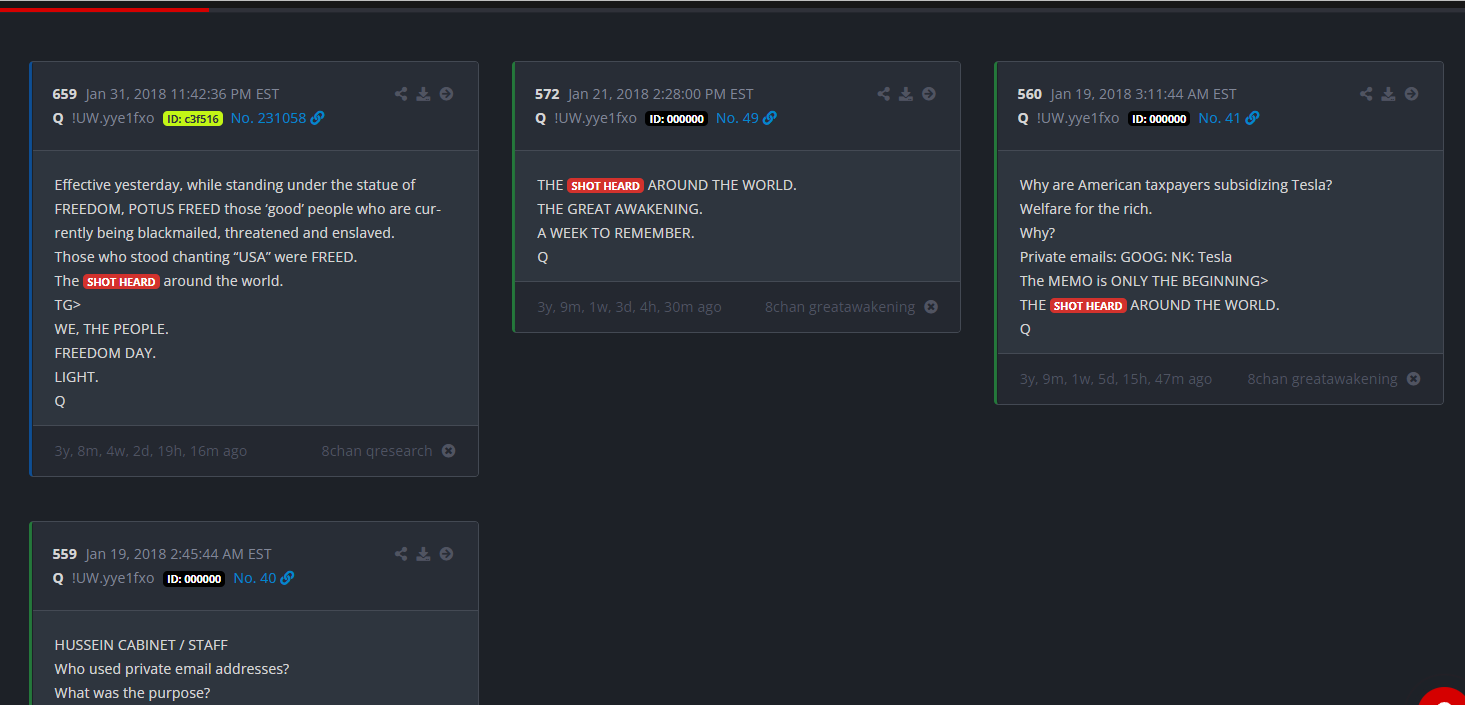Click the link icon beside No. 231058
This screenshot has height=705, width=1465.
(318, 118)
